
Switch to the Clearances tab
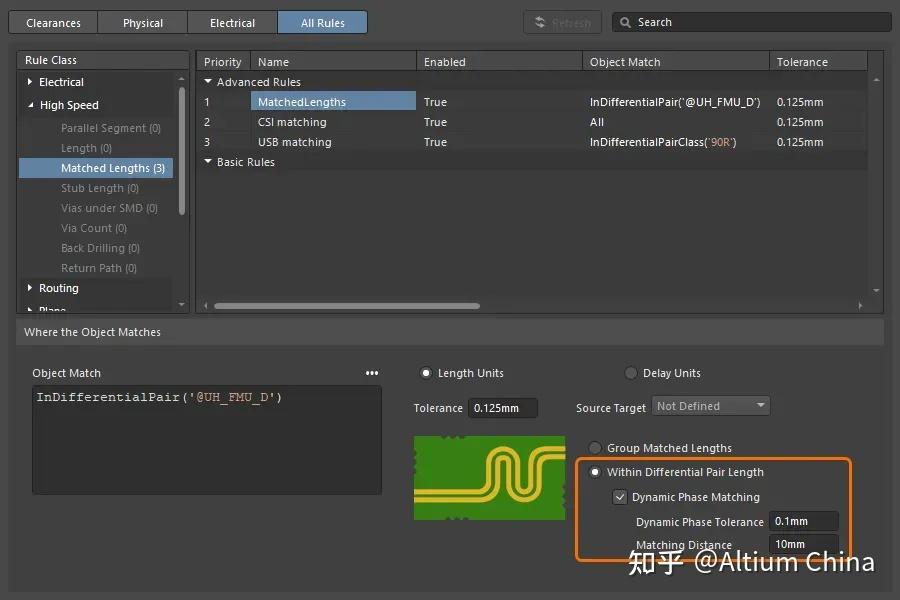coord(53,23)
